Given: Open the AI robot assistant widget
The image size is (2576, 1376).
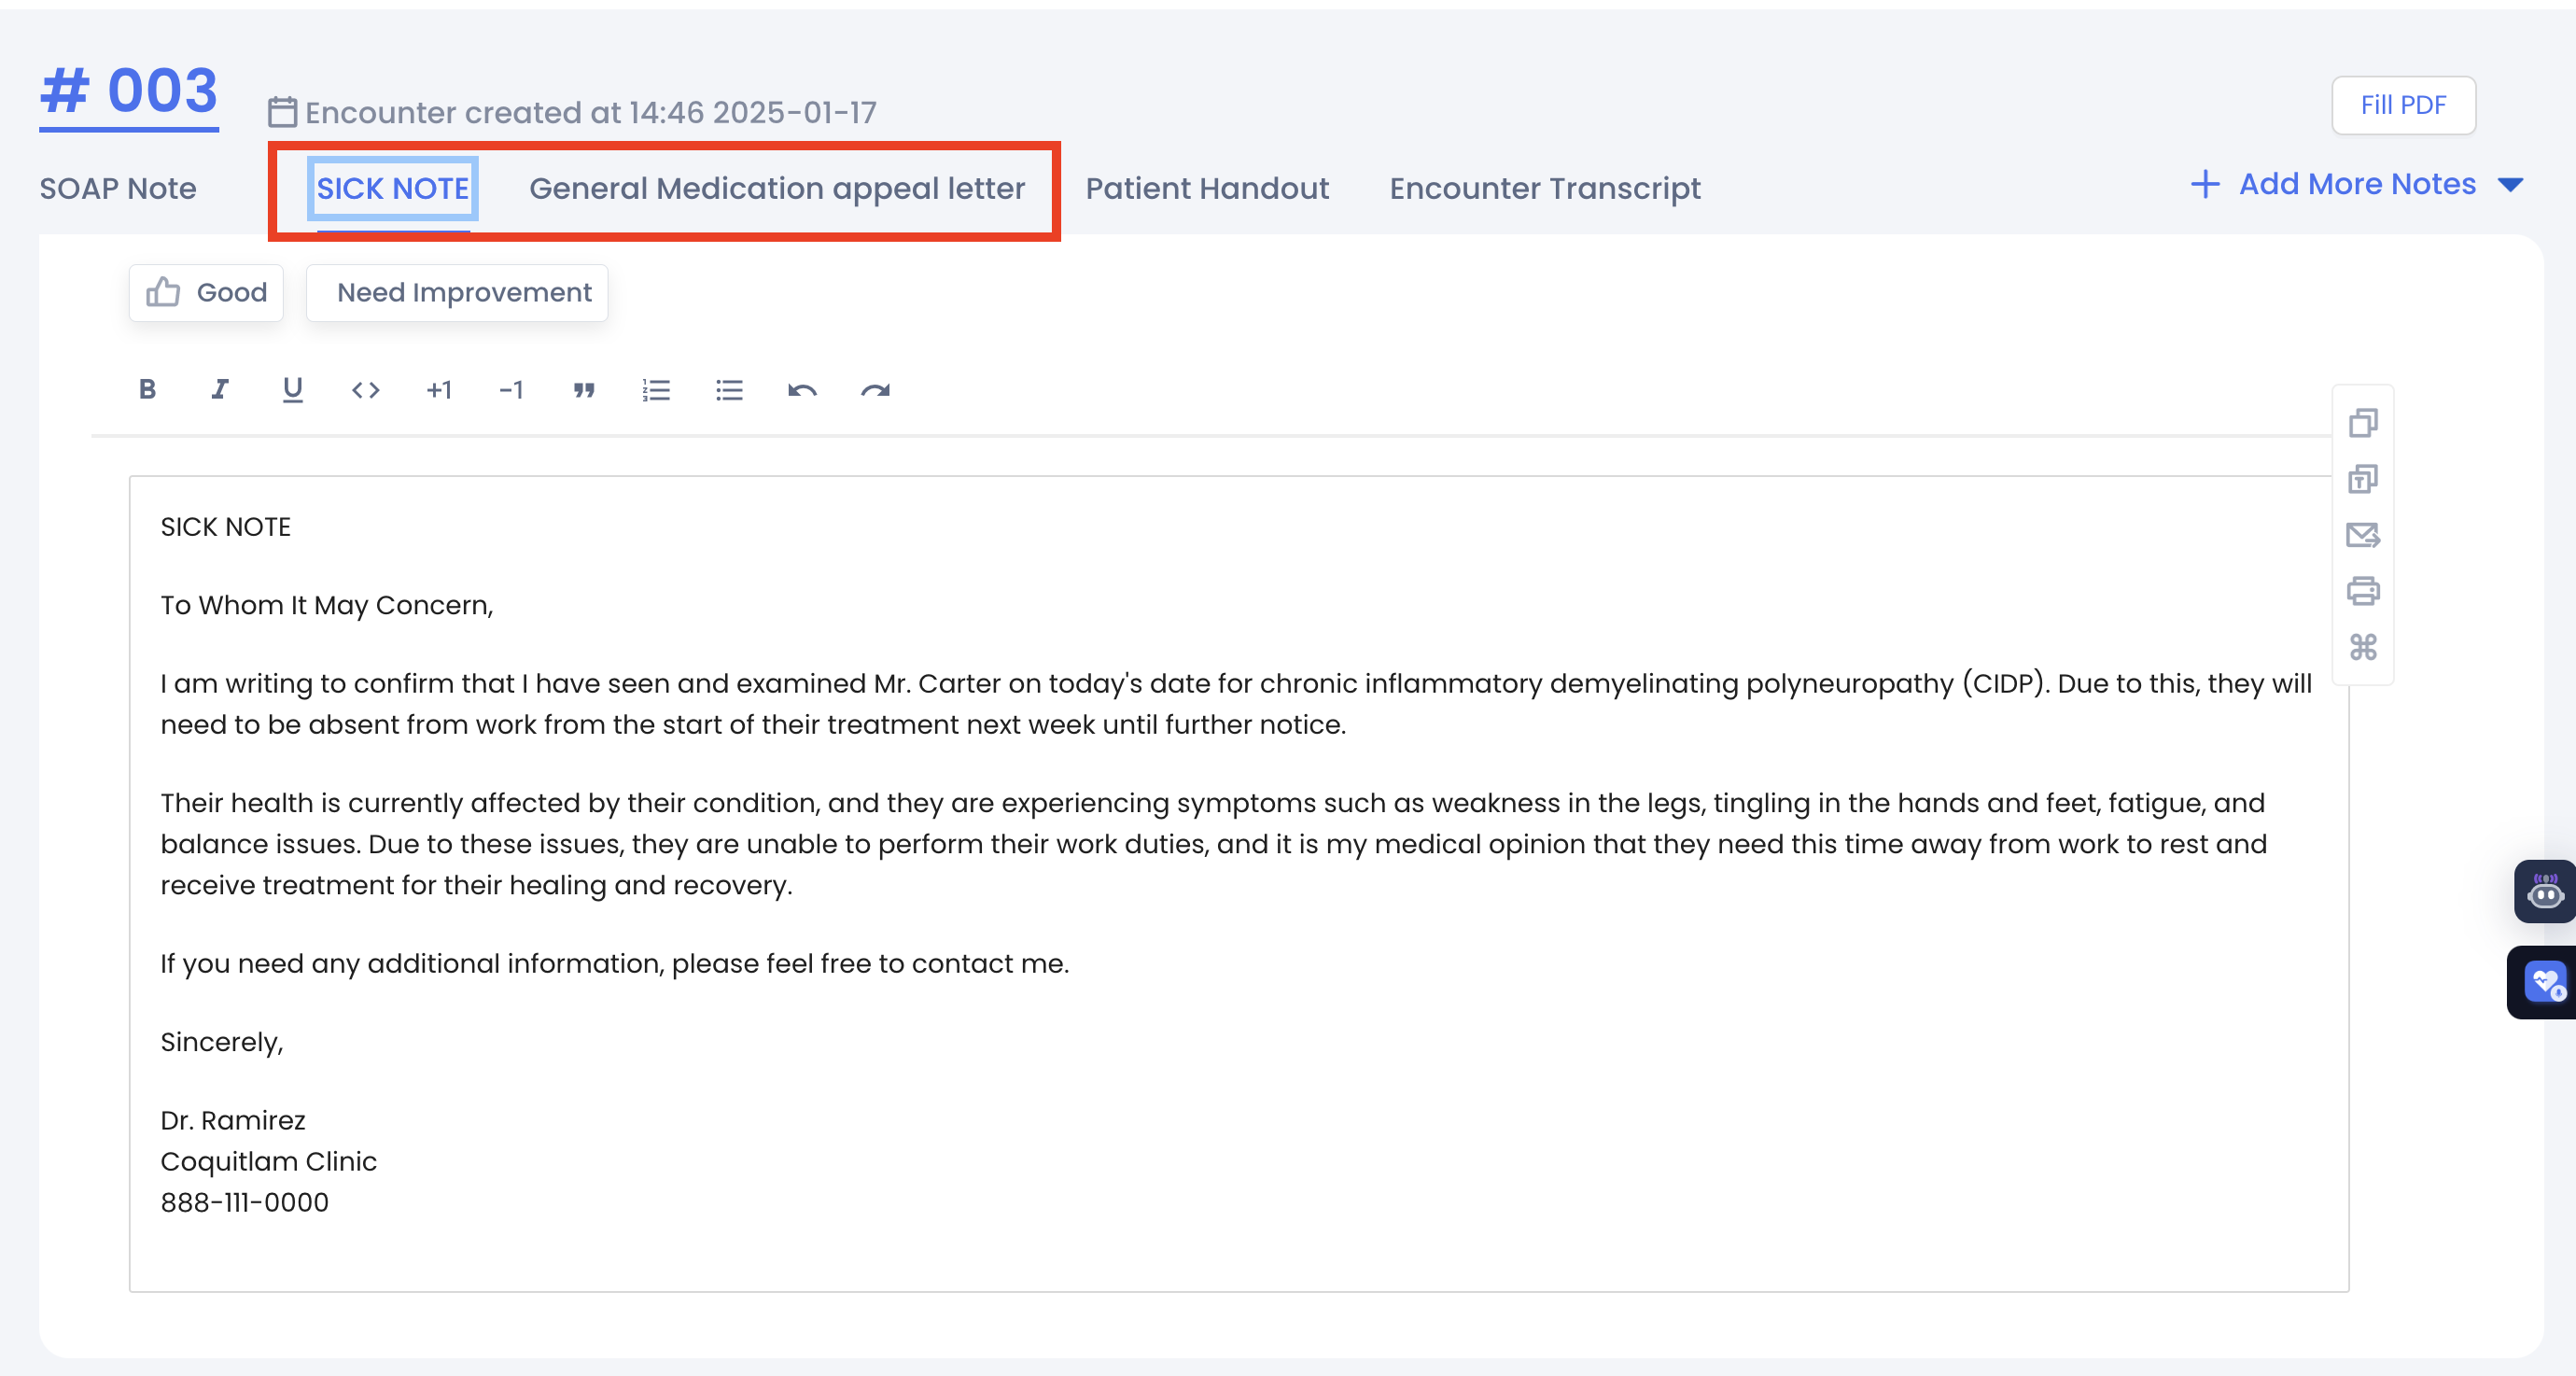Looking at the screenshot, I should click(x=2544, y=891).
